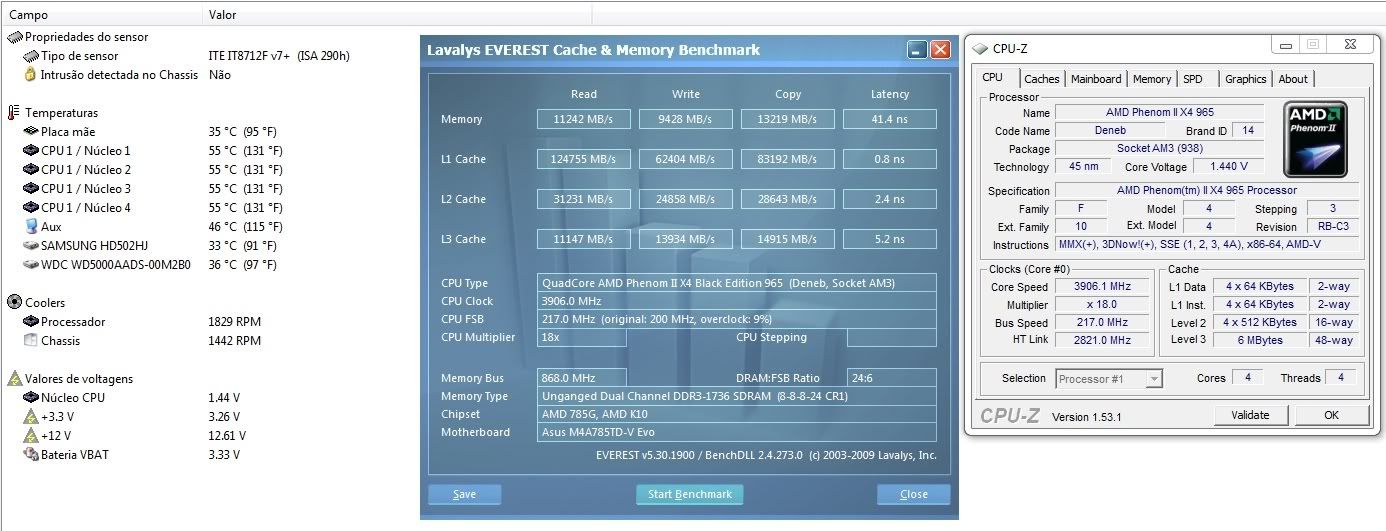Screen dimensions: 1386x531
Task: Click the Valor column header
Action: tap(398, 14)
